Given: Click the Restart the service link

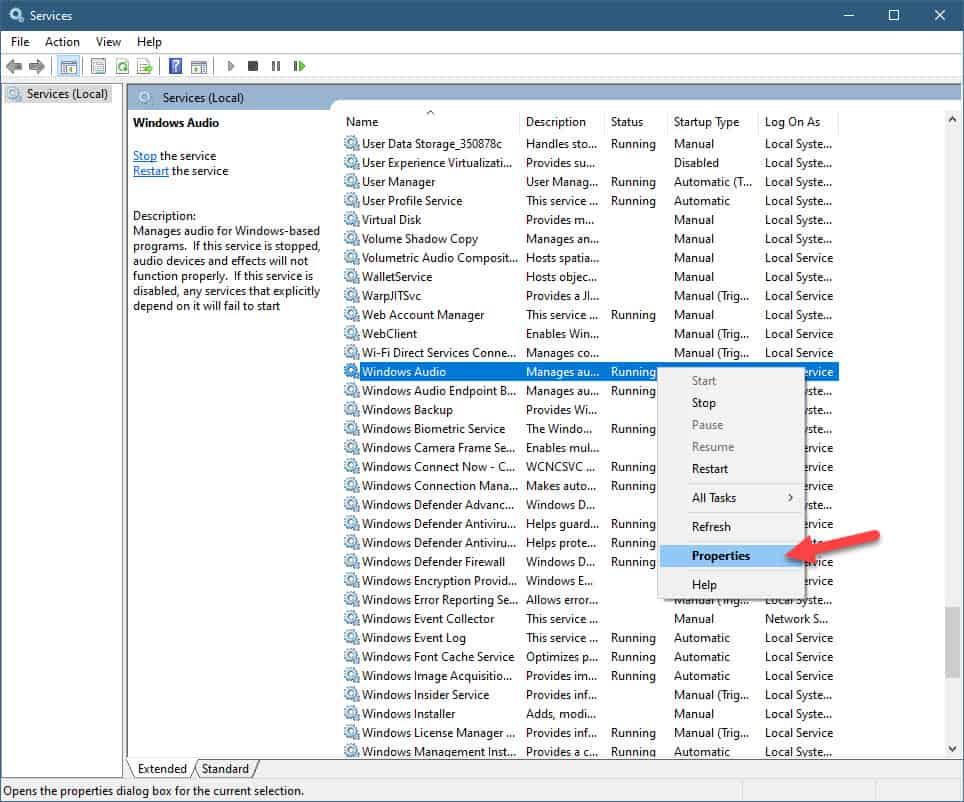Looking at the screenshot, I should tap(151, 171).
